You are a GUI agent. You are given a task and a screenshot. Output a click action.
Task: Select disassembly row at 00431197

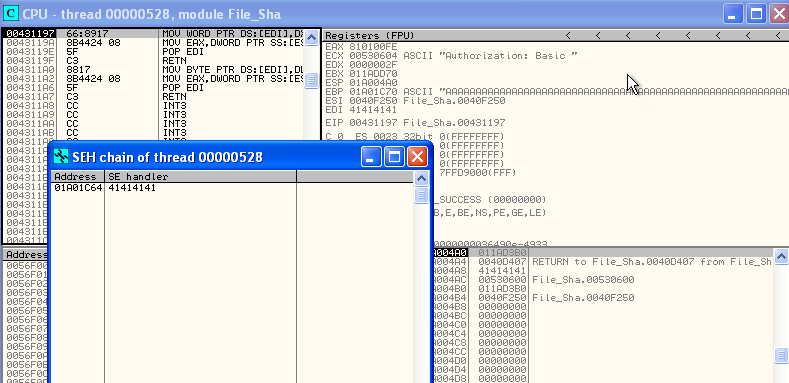coord(153,34)
